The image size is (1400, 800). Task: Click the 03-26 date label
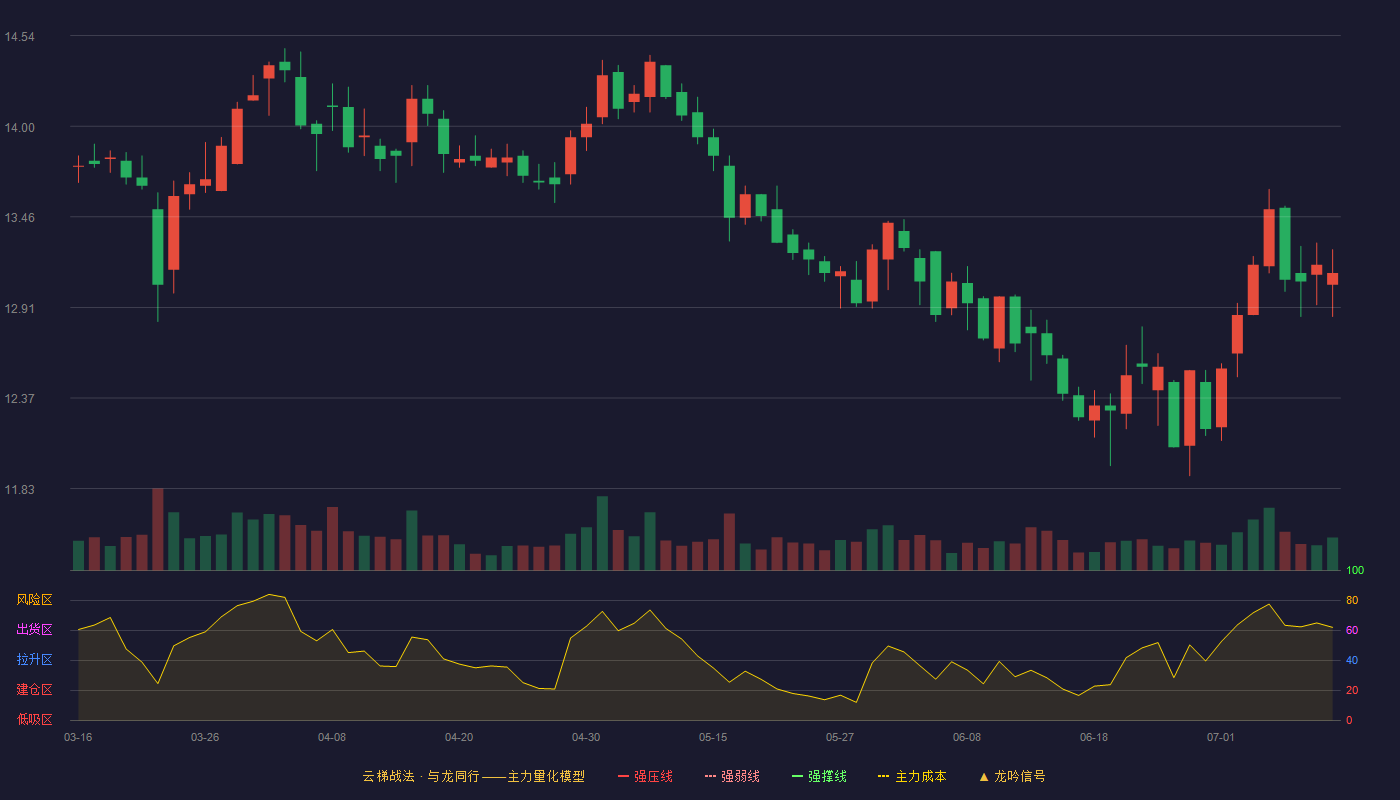[205, 737]
